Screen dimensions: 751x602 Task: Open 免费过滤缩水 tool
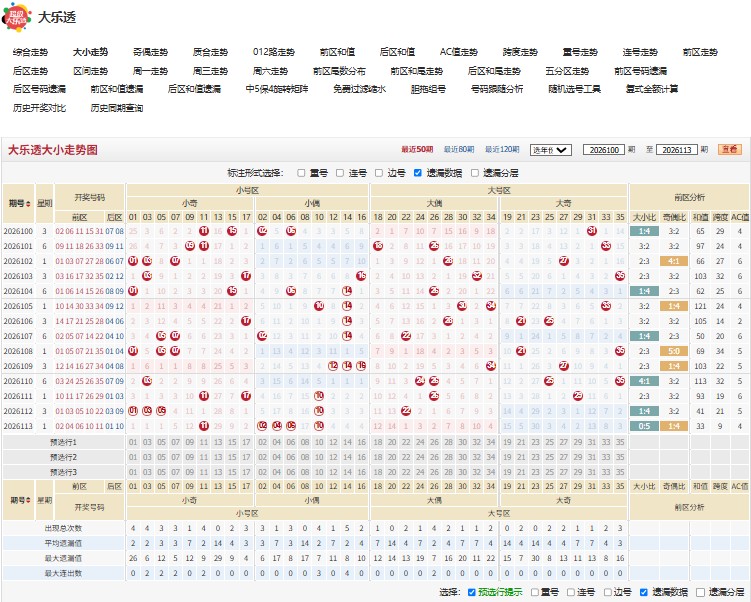[360, 89]
